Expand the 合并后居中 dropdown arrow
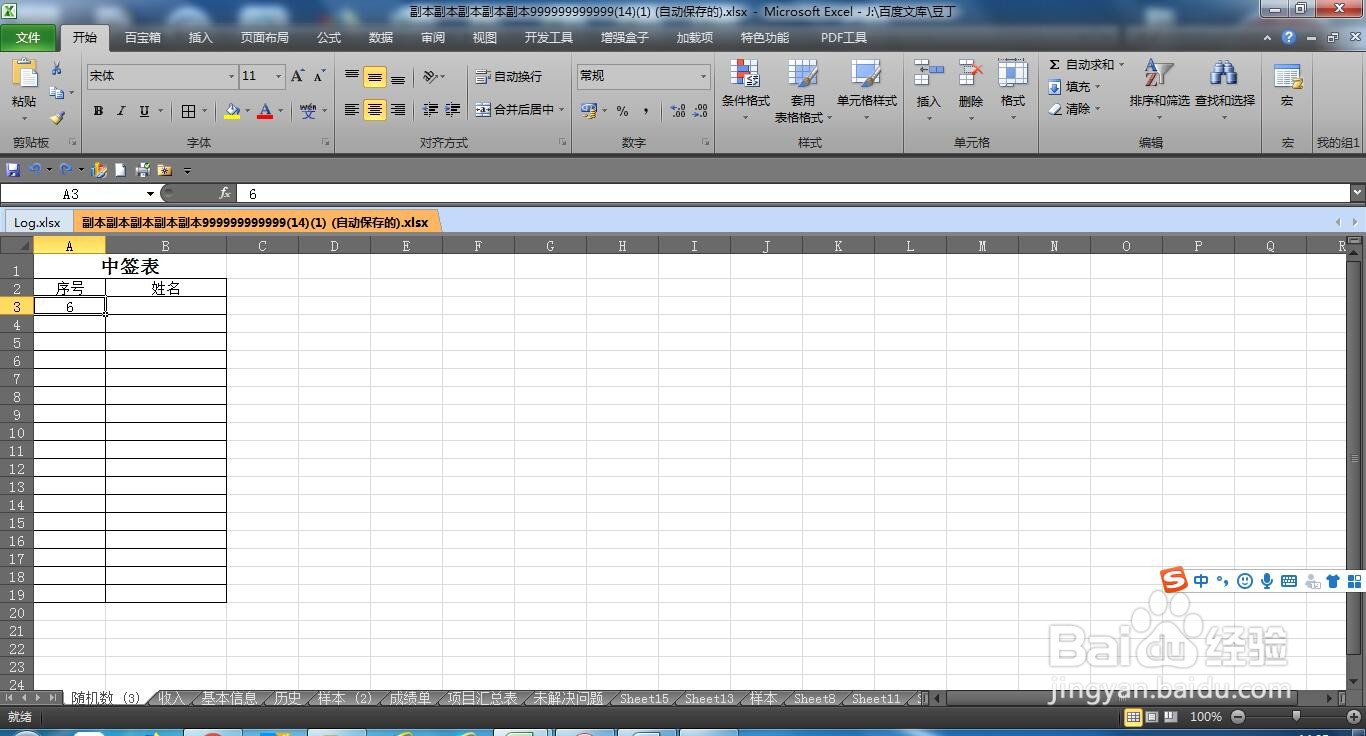 [x=562, y=110]
